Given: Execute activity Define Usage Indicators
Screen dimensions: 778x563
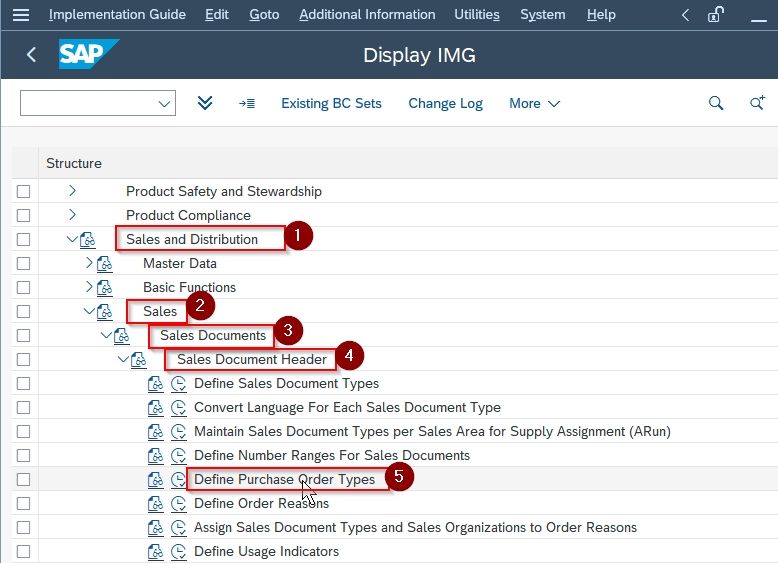Looking at the screenshot, I should 179,552.
